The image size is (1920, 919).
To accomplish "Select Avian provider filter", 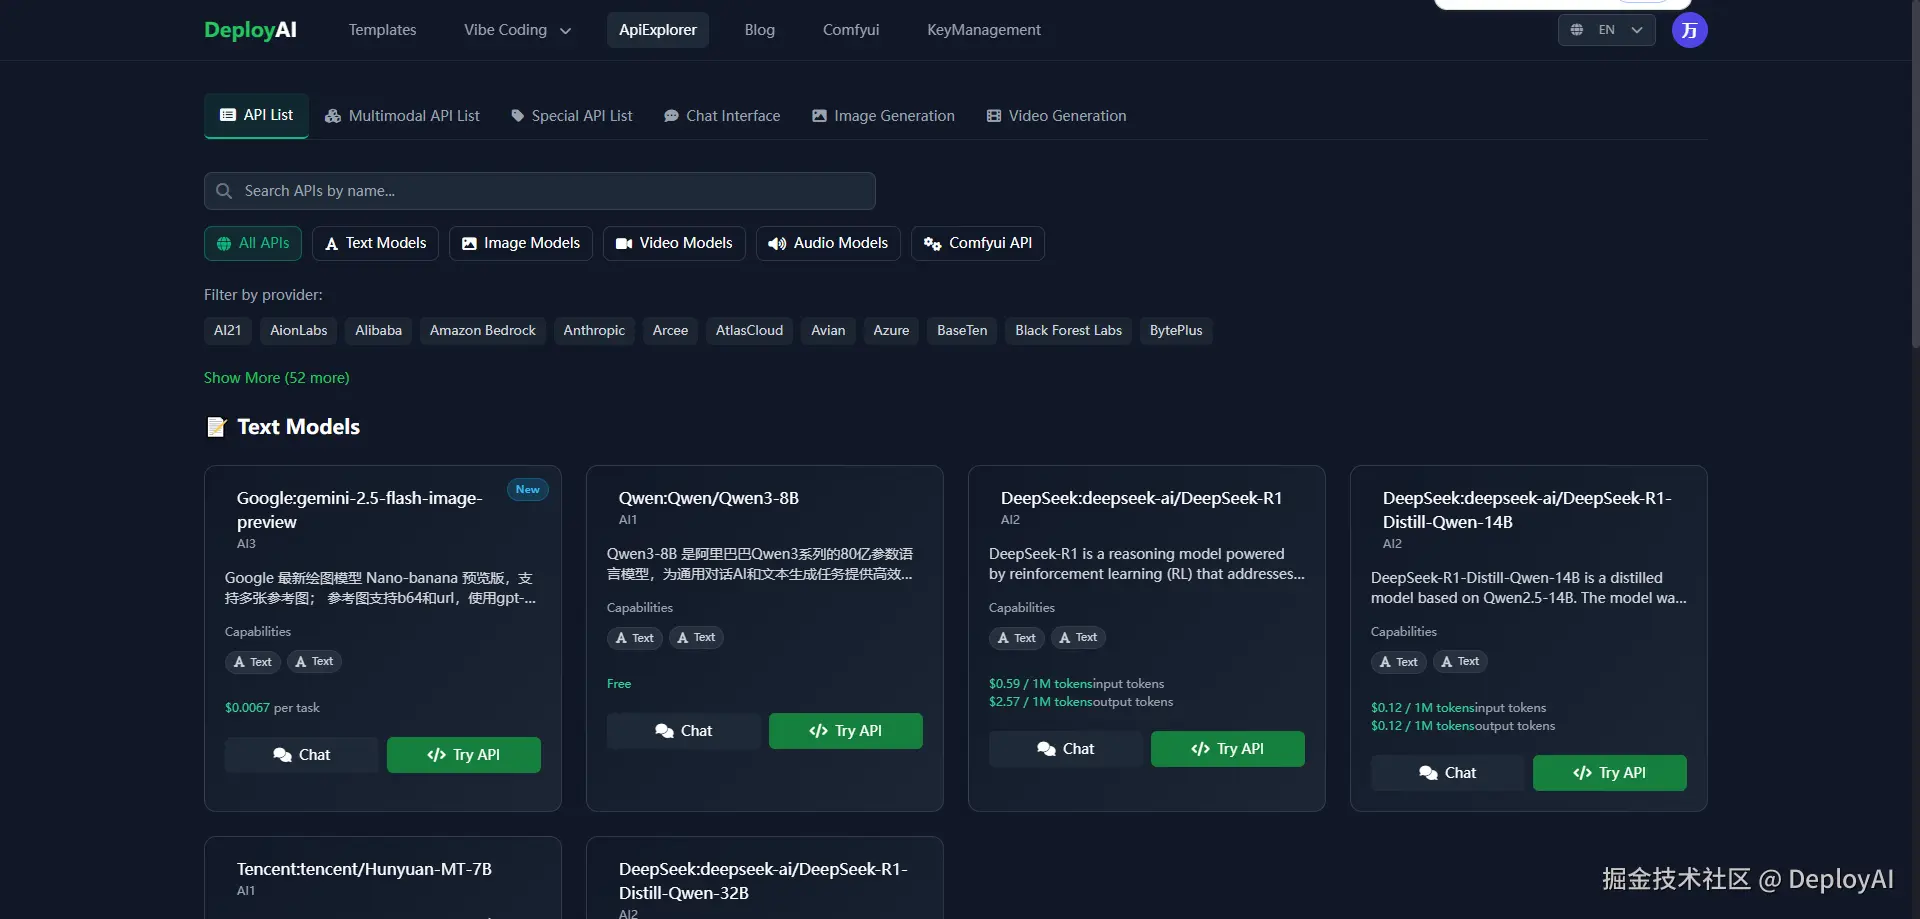I will click(828, 331).
